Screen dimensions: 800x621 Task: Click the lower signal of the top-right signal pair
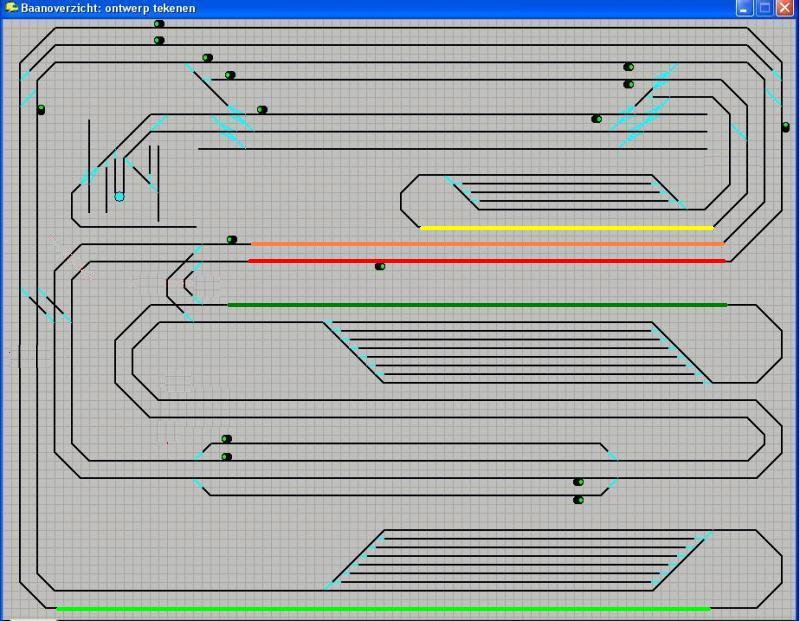pos(629,84)
